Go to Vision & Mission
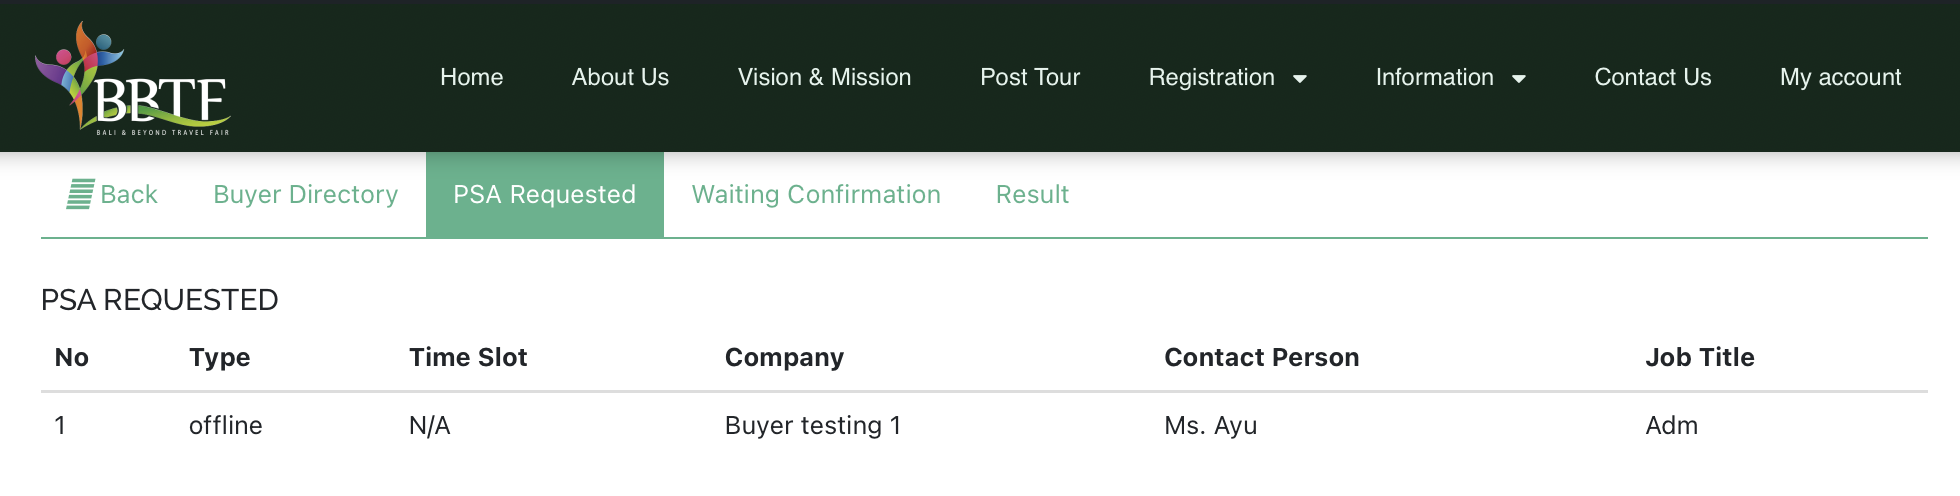 tap(824, 77)
